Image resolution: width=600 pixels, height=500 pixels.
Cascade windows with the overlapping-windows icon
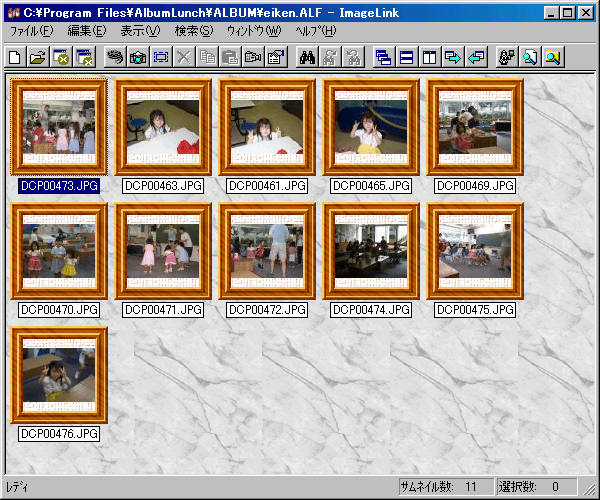pyautogui.click(x=384, y=58)
